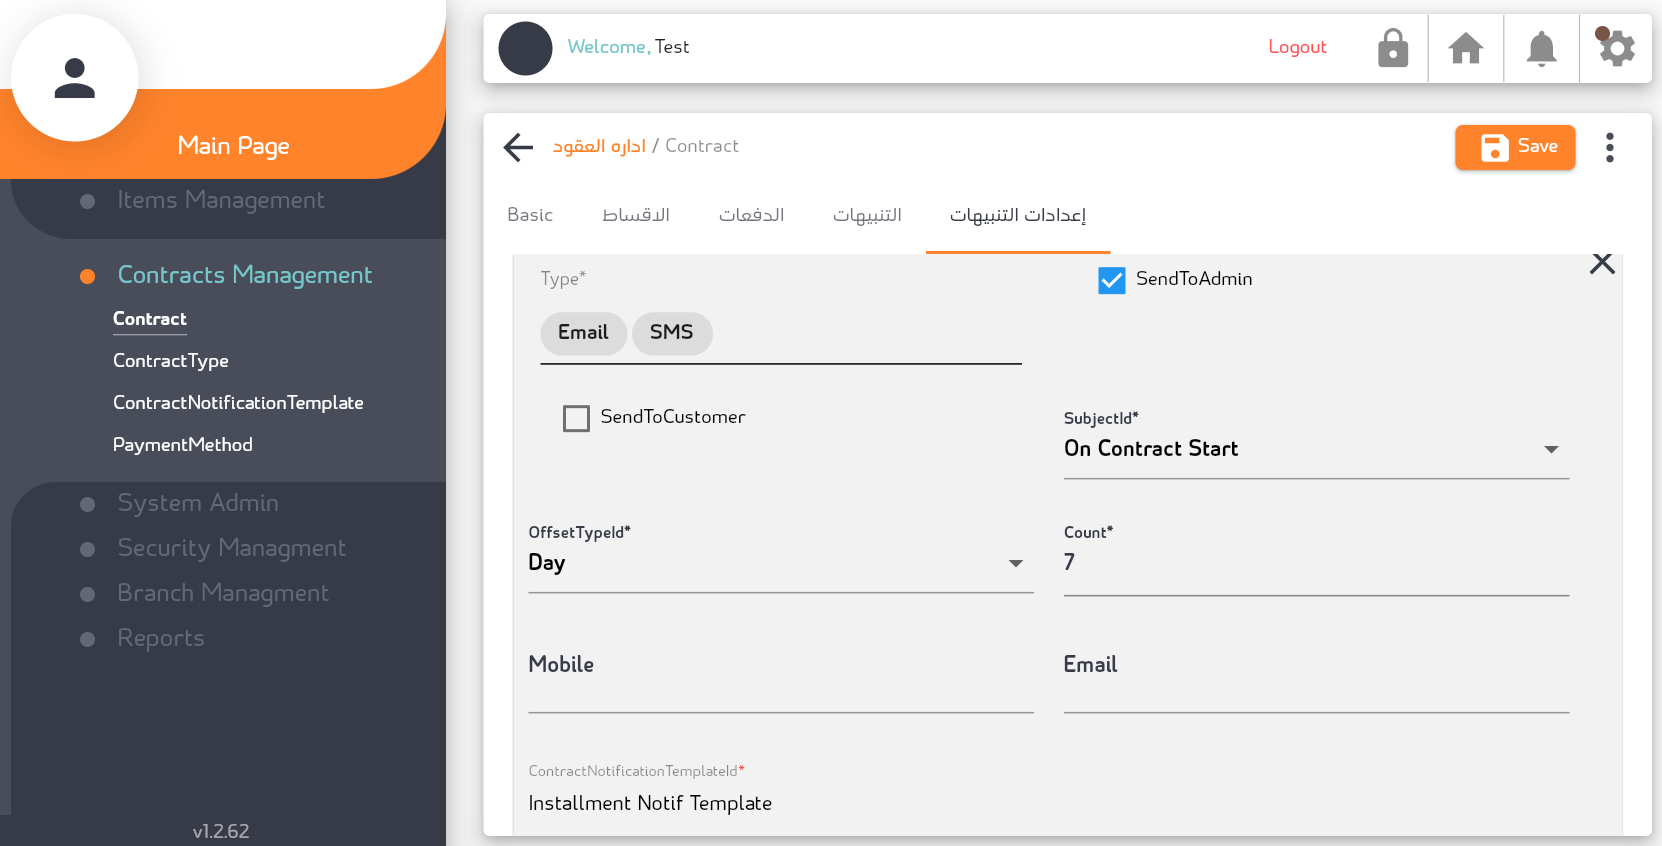Viewport: 1662px width, 846px height.
Task: Switch to the Basic tab
Action: [530, 215]
